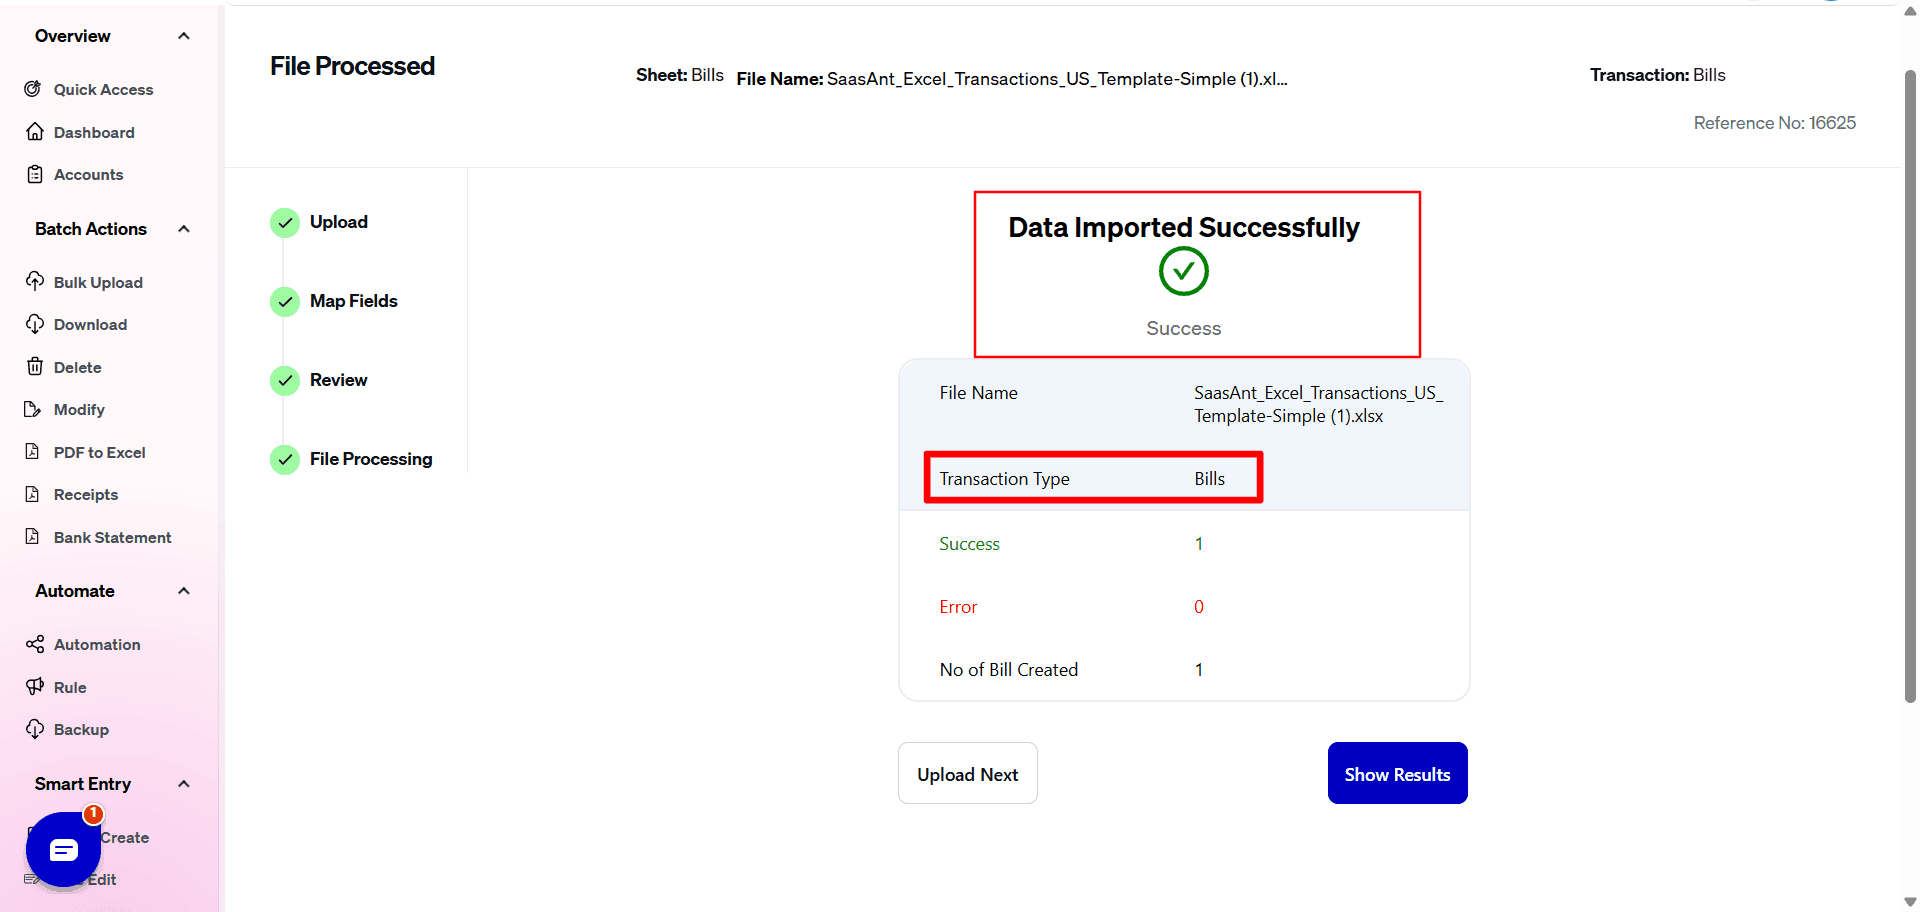Collapse the Automate section chevron
The width and height of the screenshot is (1920, 912).
tap(184, 591)
